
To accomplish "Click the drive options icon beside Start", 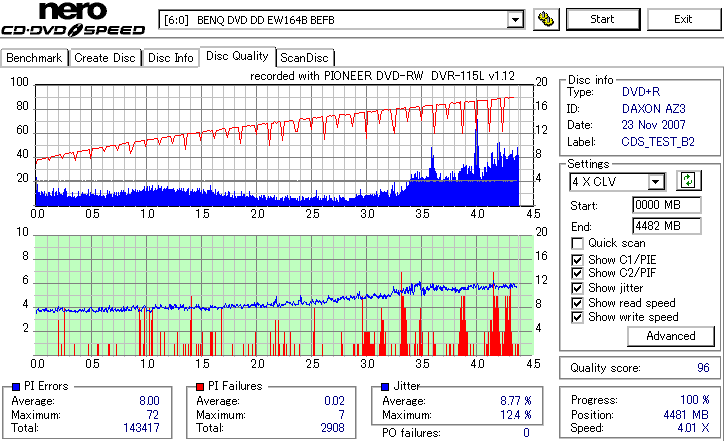I will coord(546,19).
